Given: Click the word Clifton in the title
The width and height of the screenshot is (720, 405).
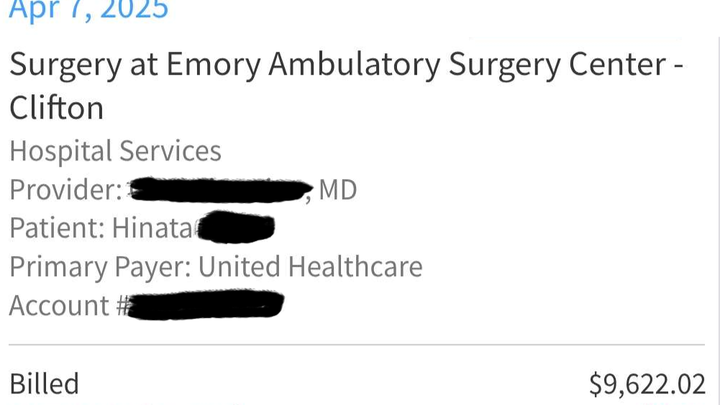Looking at the screenshot, I should (x=56, y=107).
